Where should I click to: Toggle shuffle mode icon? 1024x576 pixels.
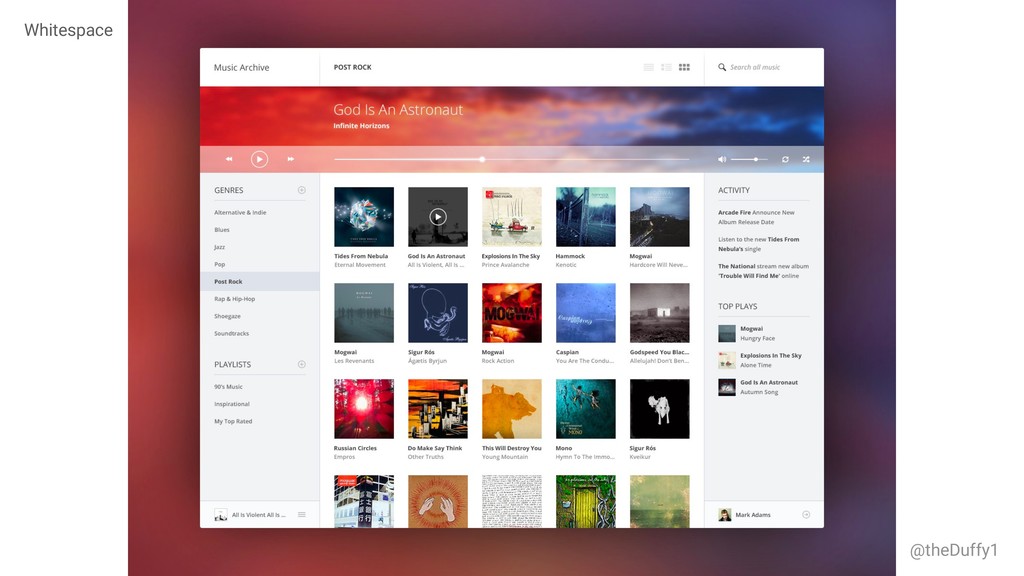pos(806,159)
